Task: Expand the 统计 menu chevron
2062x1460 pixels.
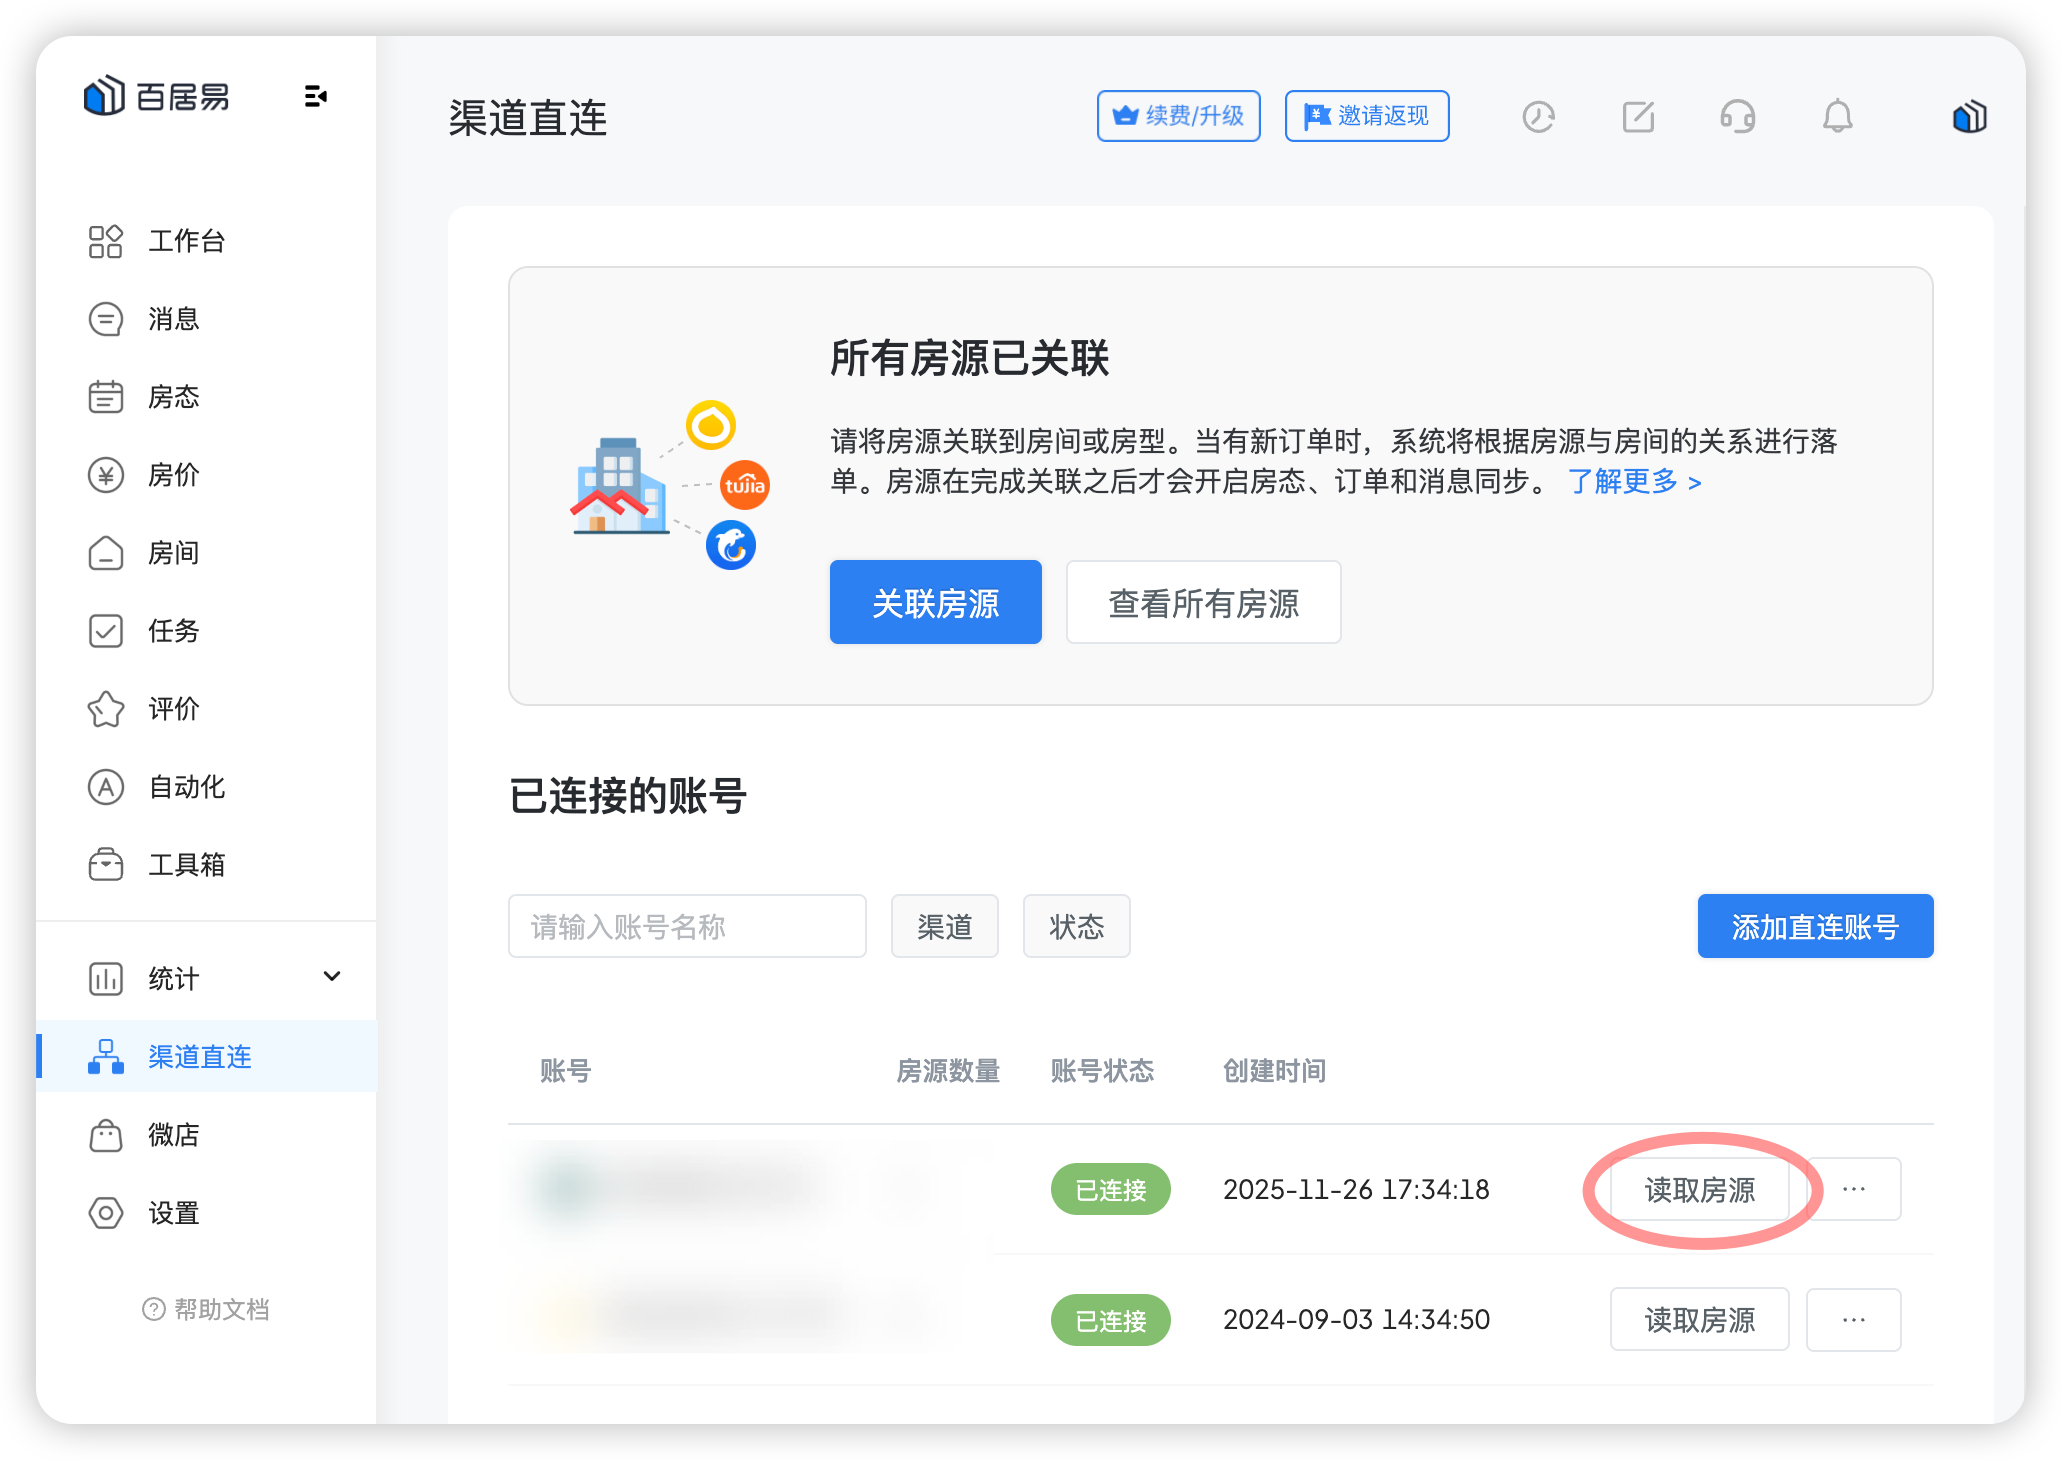Action: click(332, 976)
